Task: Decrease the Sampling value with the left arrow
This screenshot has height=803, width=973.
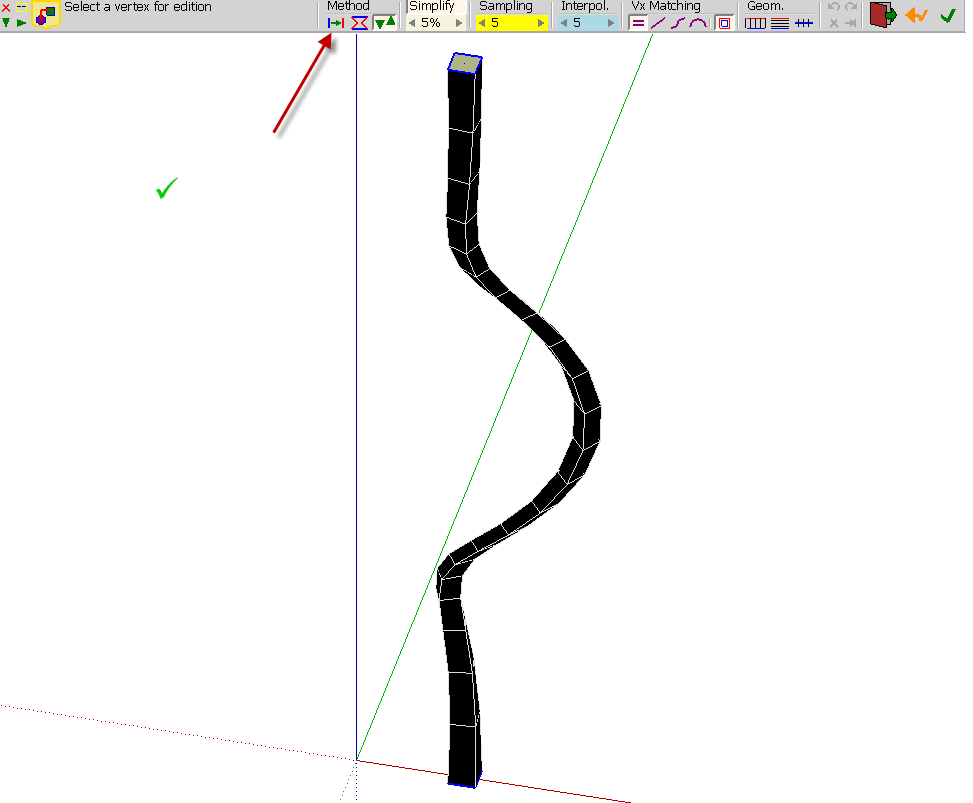Action: [x=482, y=23]
